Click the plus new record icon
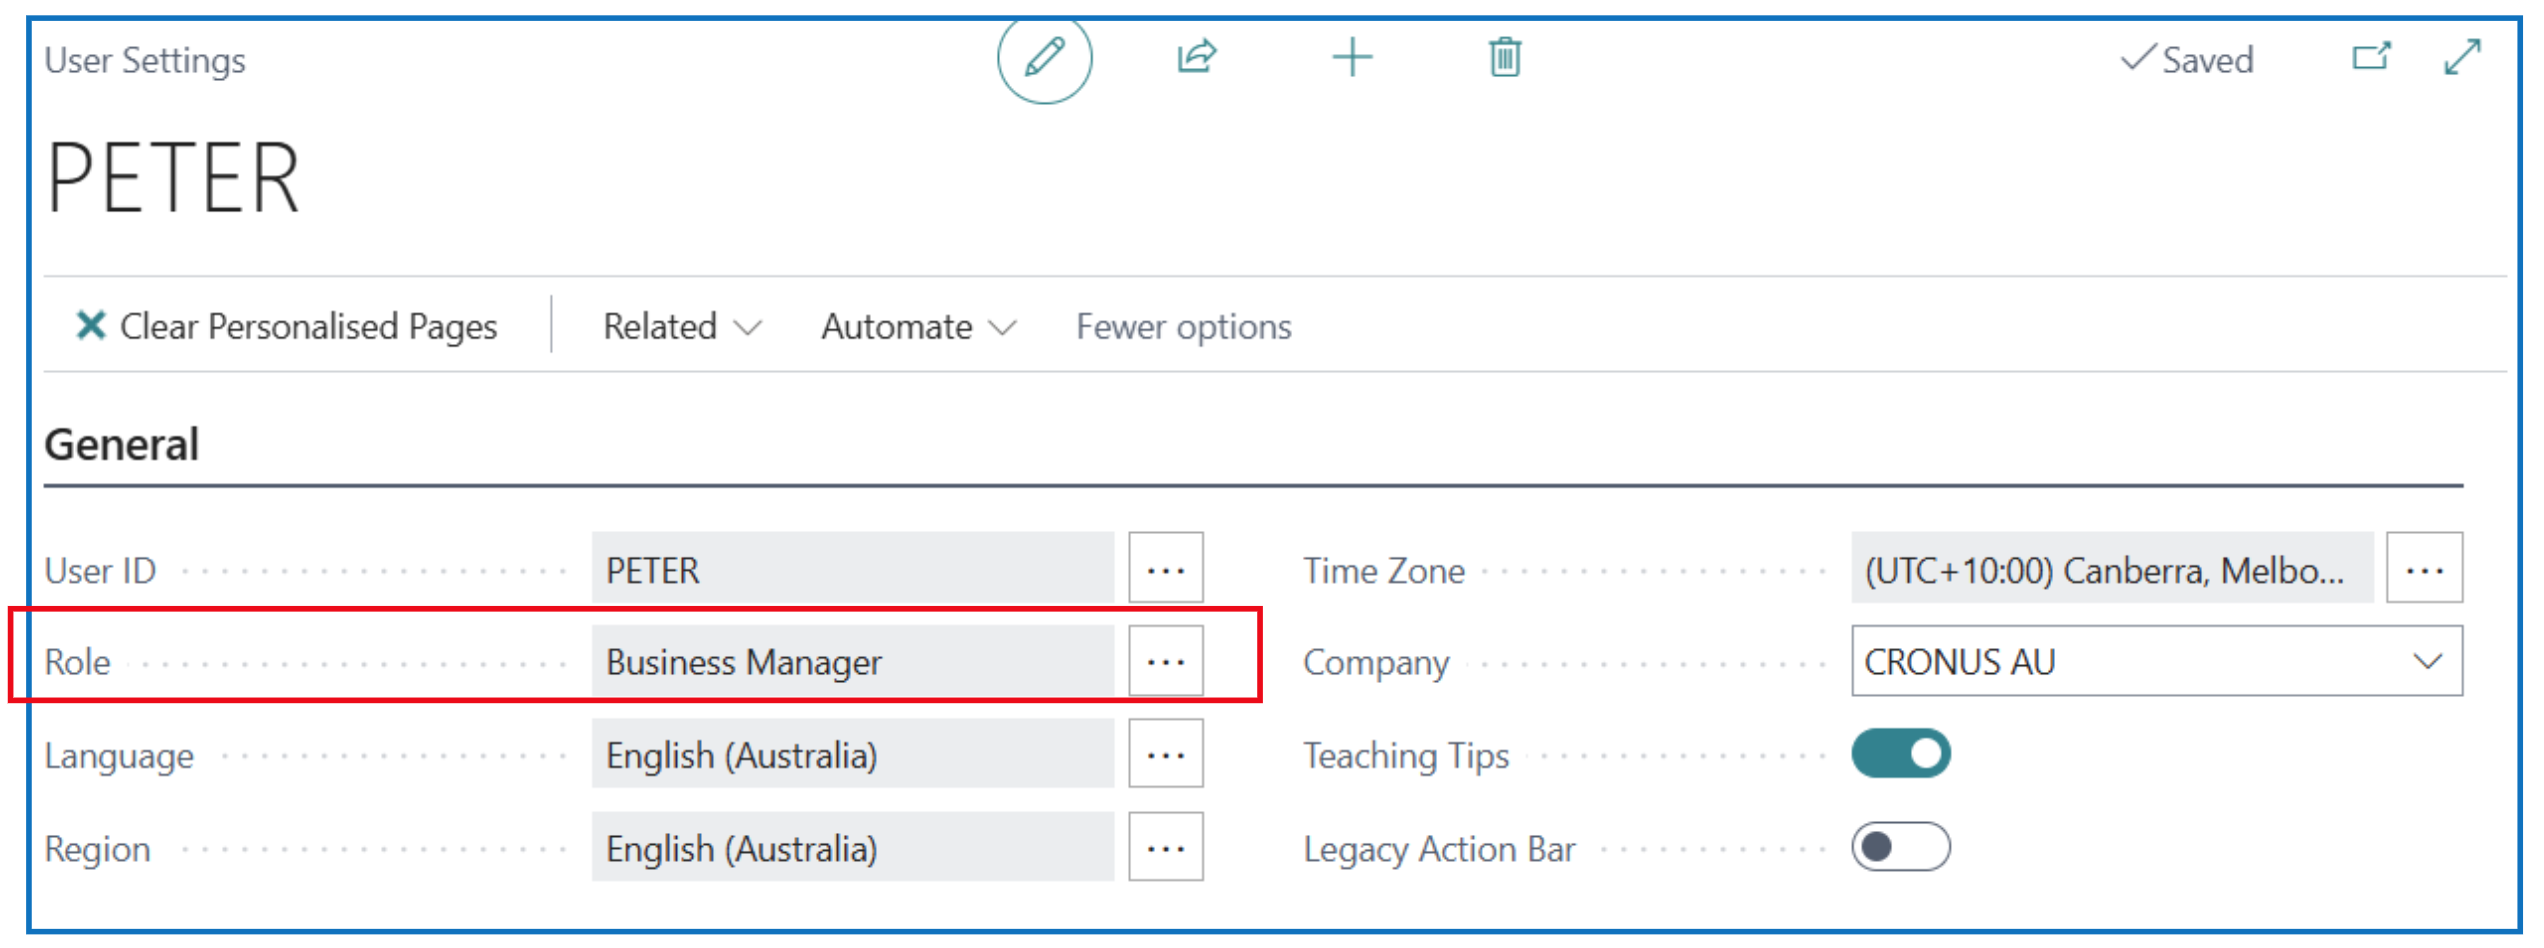Screen dimensions: 2544x948 click(1352, 57)
